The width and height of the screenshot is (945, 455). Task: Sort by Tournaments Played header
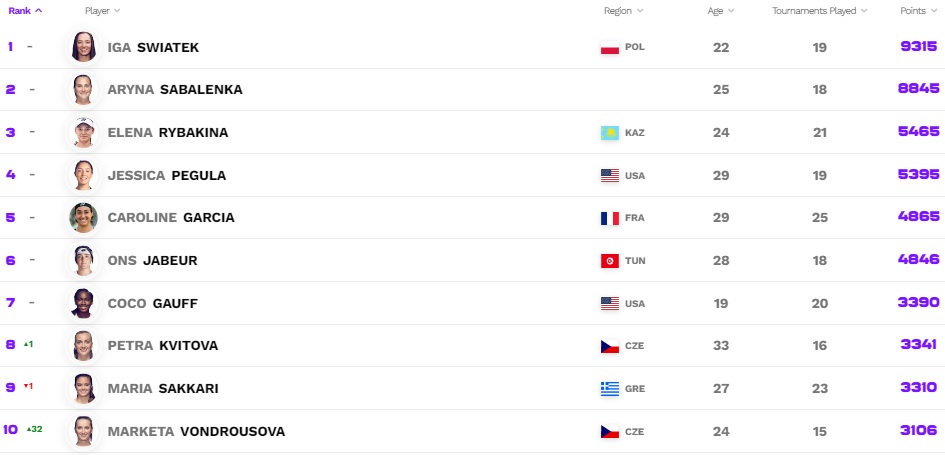819,10
